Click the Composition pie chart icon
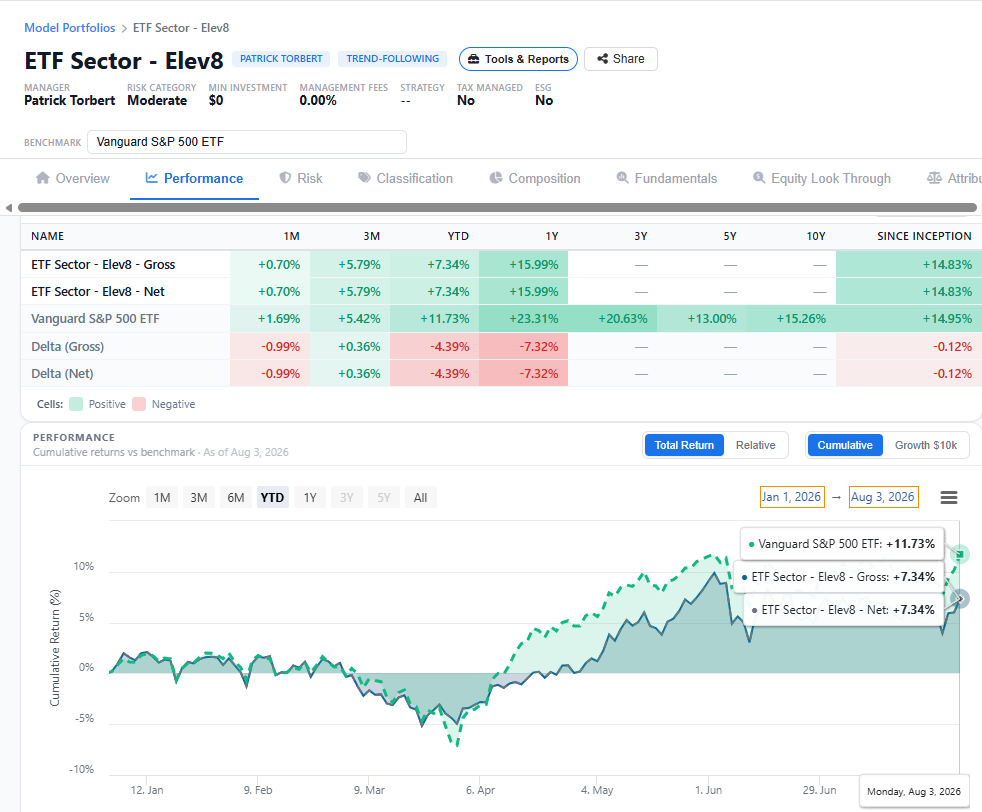 pos(496,178)
